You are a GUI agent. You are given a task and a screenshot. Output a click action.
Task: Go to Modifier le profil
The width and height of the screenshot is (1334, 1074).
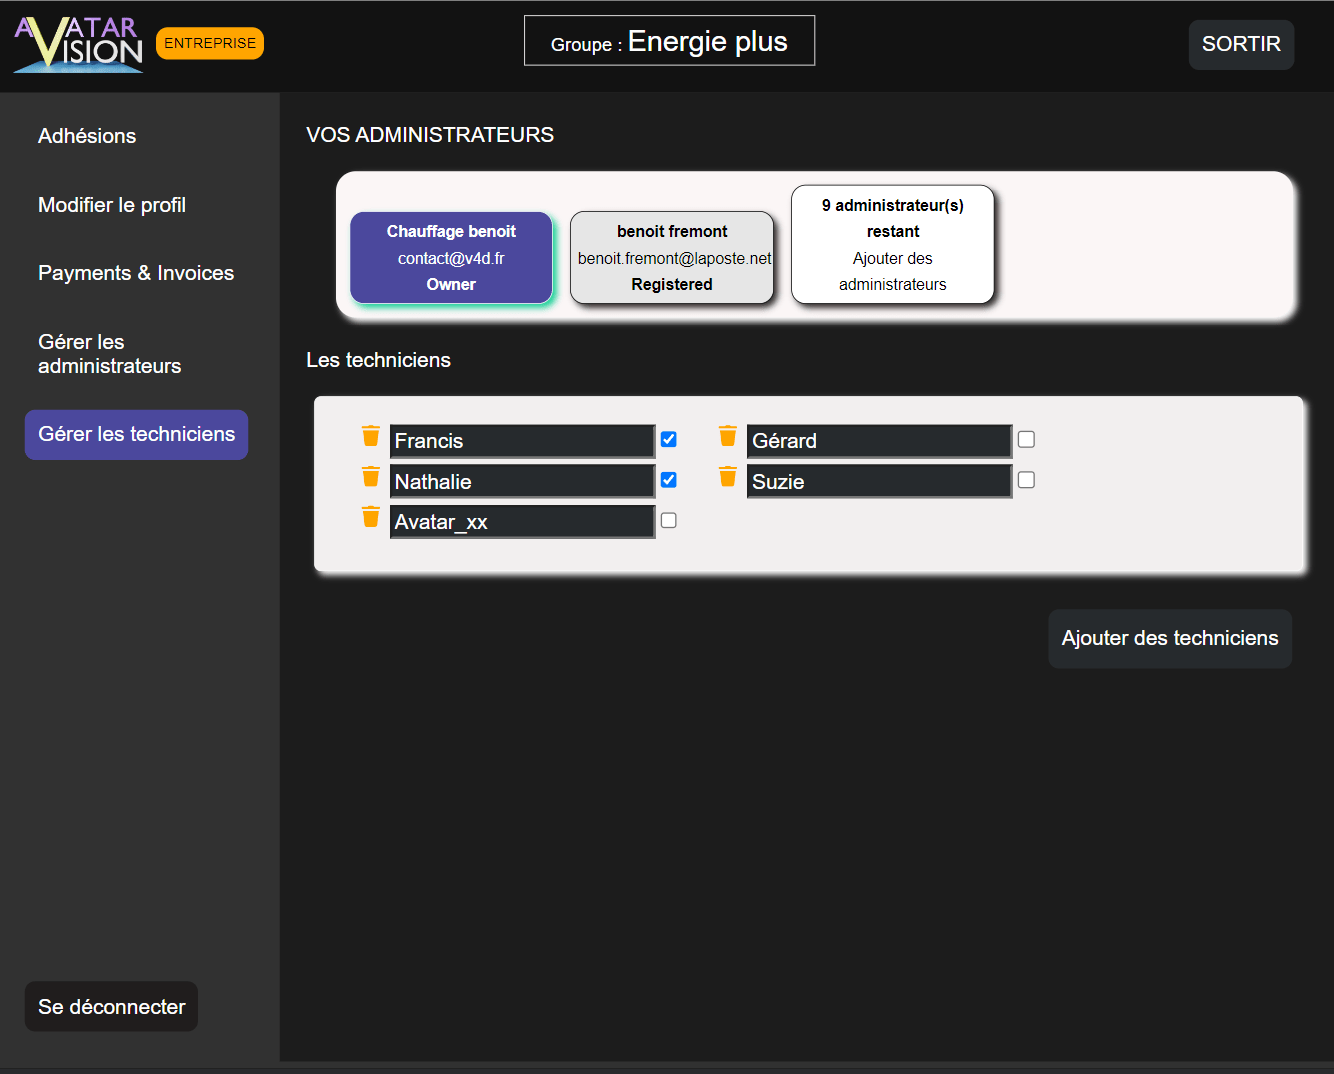[x=112, y=205]
